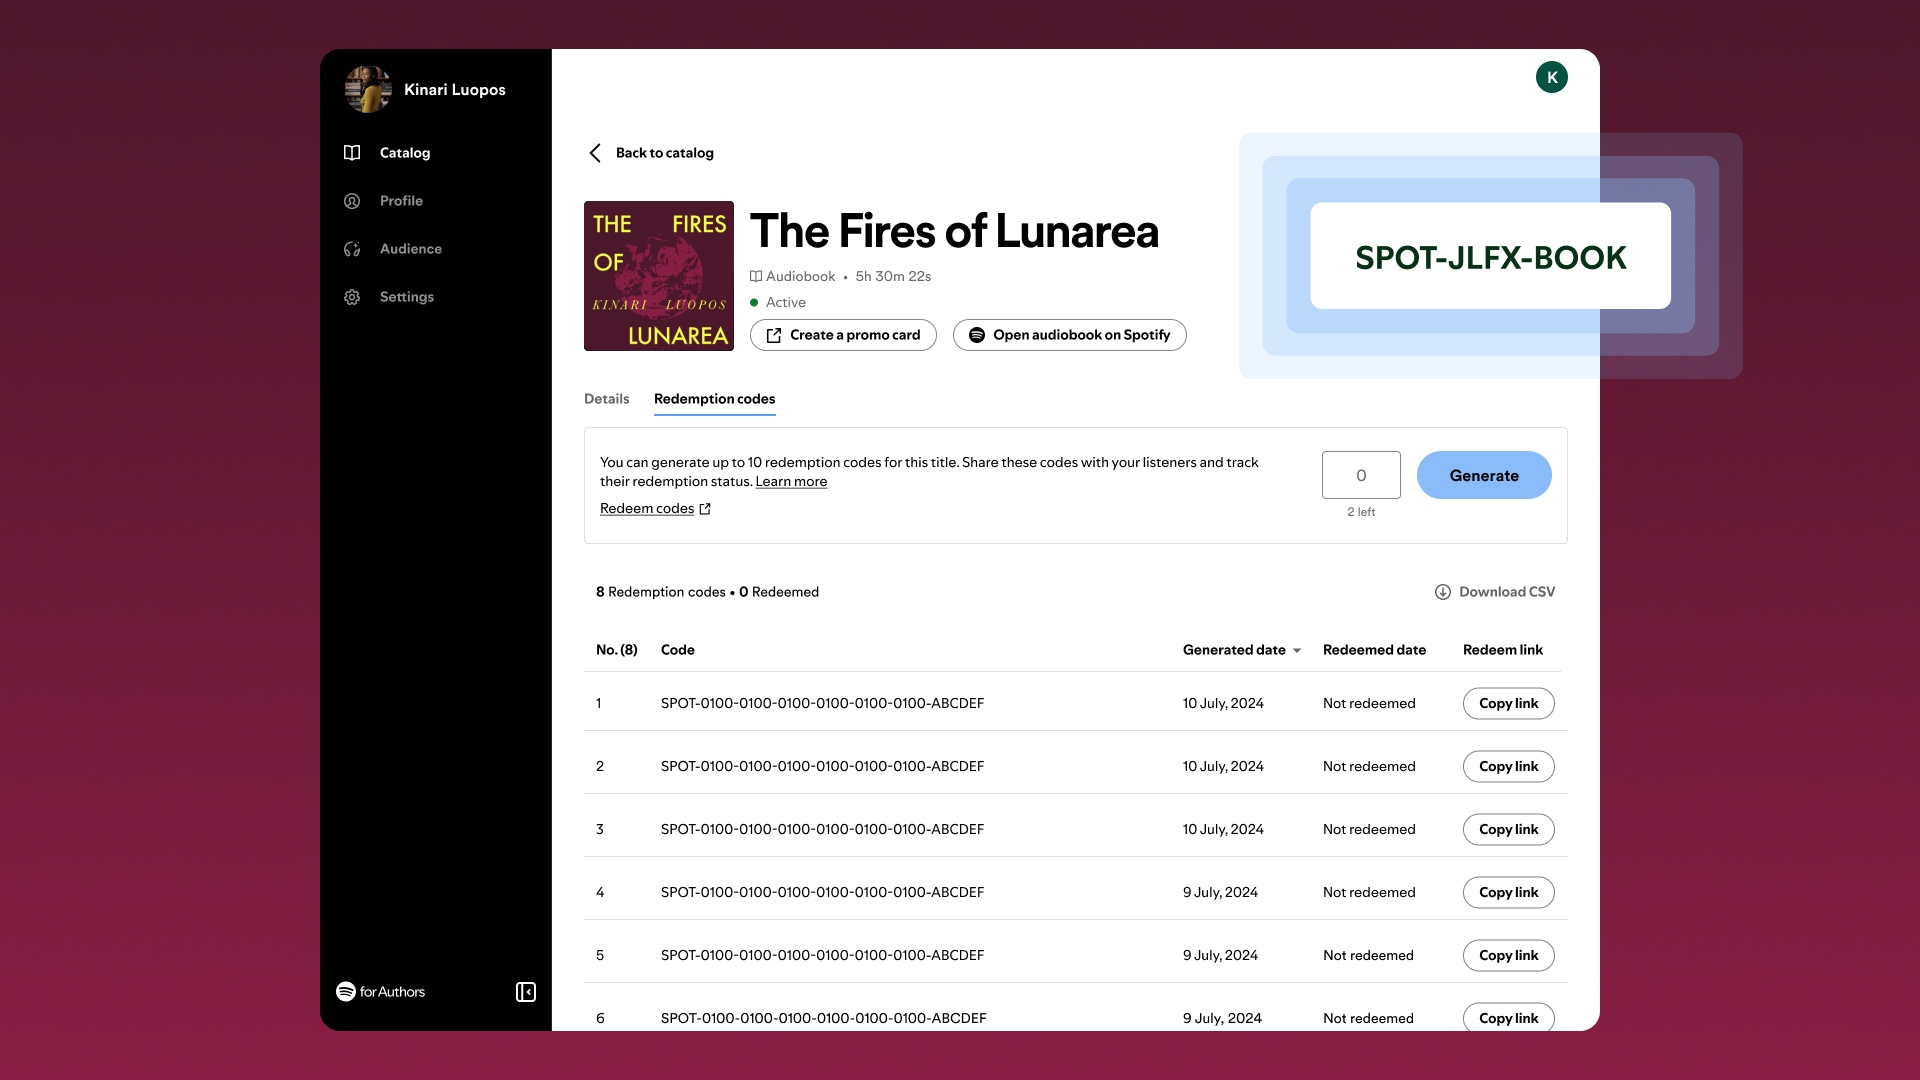Click the external link icon beside Redeem codes
Image resolution: width=1920 pixels, height=1080 pixels.
click(704, 509)
